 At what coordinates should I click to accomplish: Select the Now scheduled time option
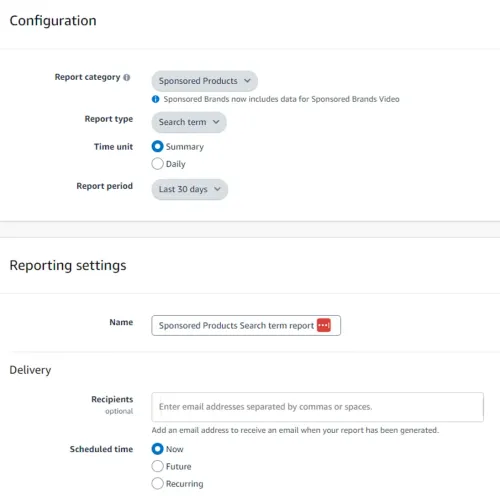click(x=157, y=449)
